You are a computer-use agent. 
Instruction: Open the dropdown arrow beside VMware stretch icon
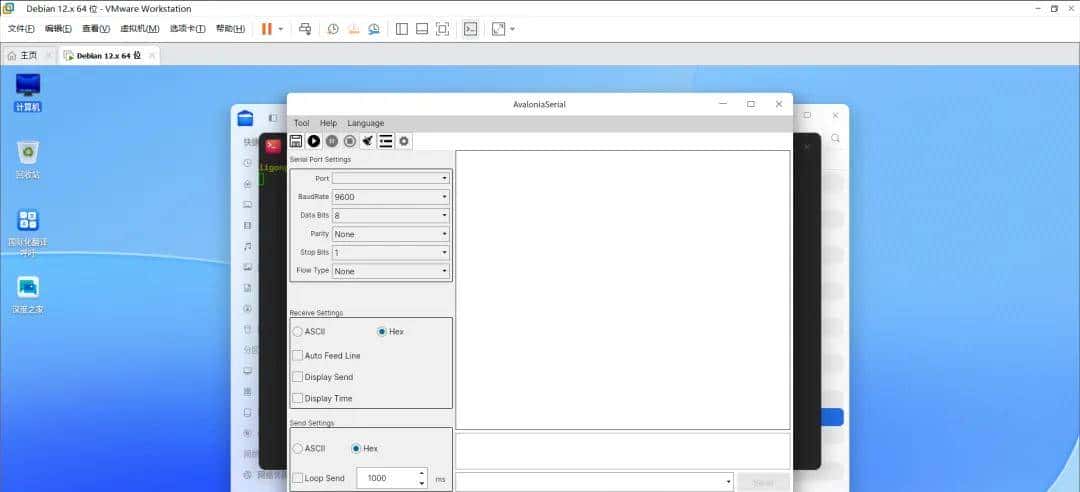(512, 29)
